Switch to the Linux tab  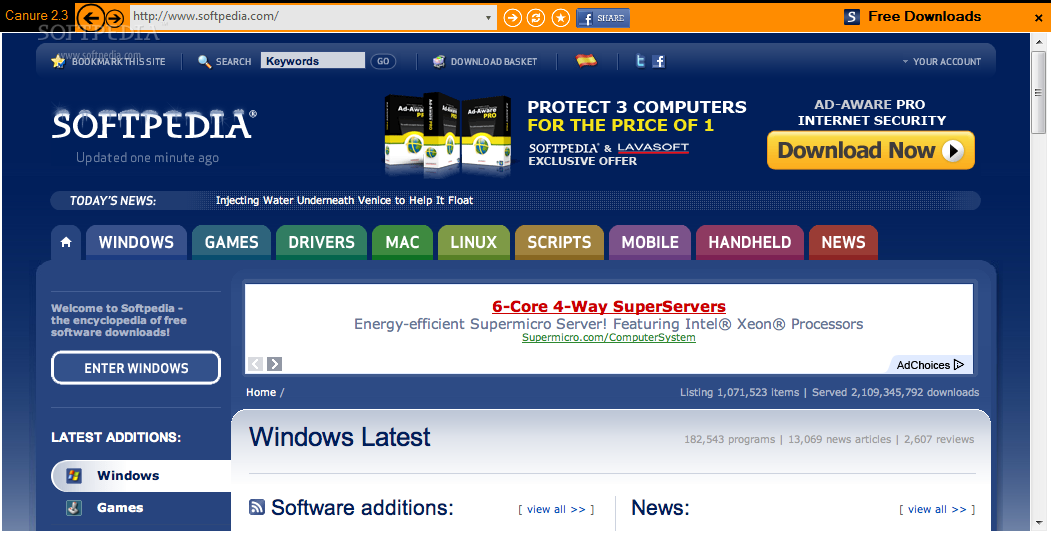click(x=474, y=242)
